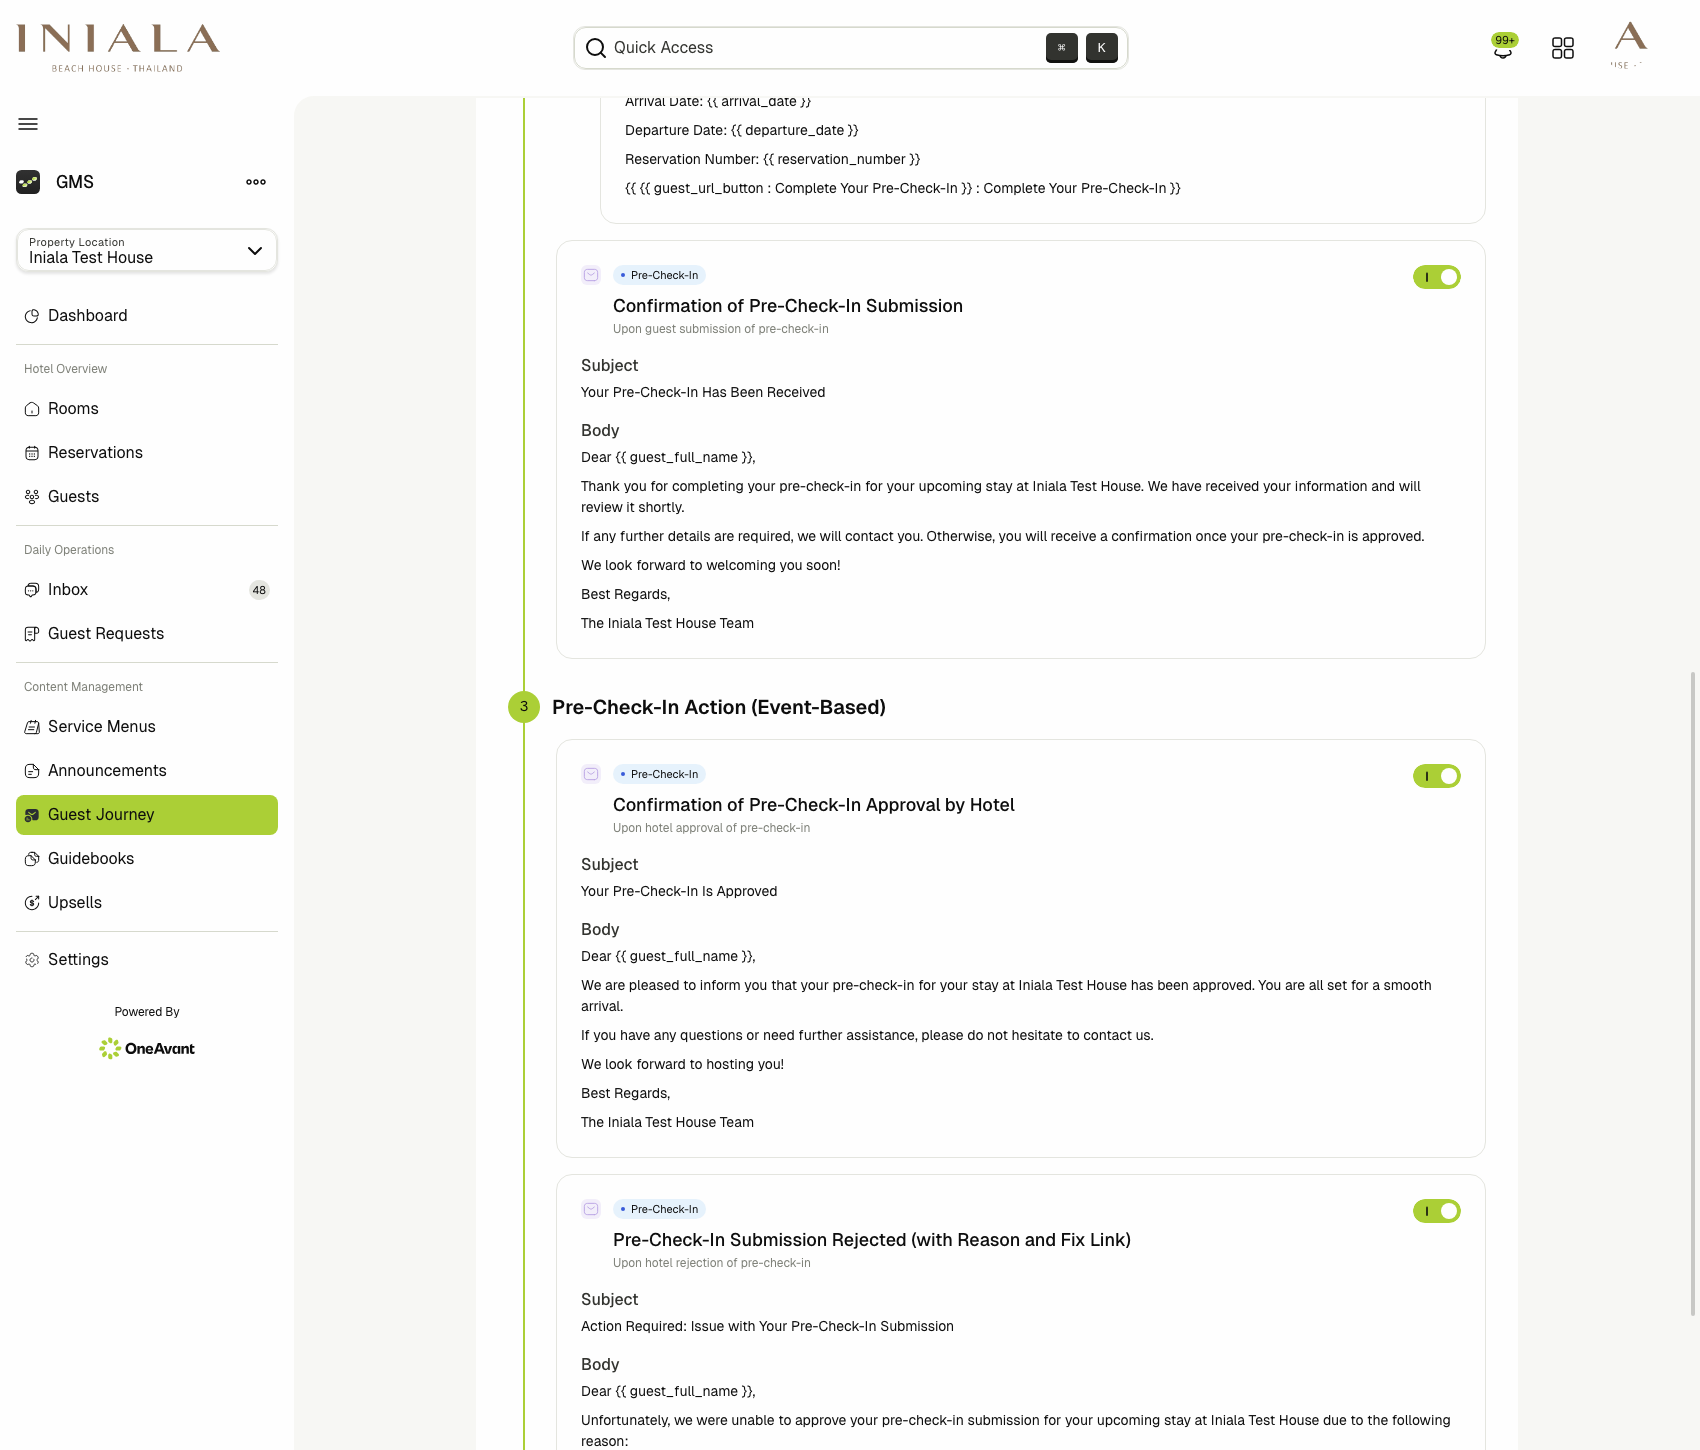Select the Upsells icon
The image size is (1700, 1450).
click(x=33, y=902)
